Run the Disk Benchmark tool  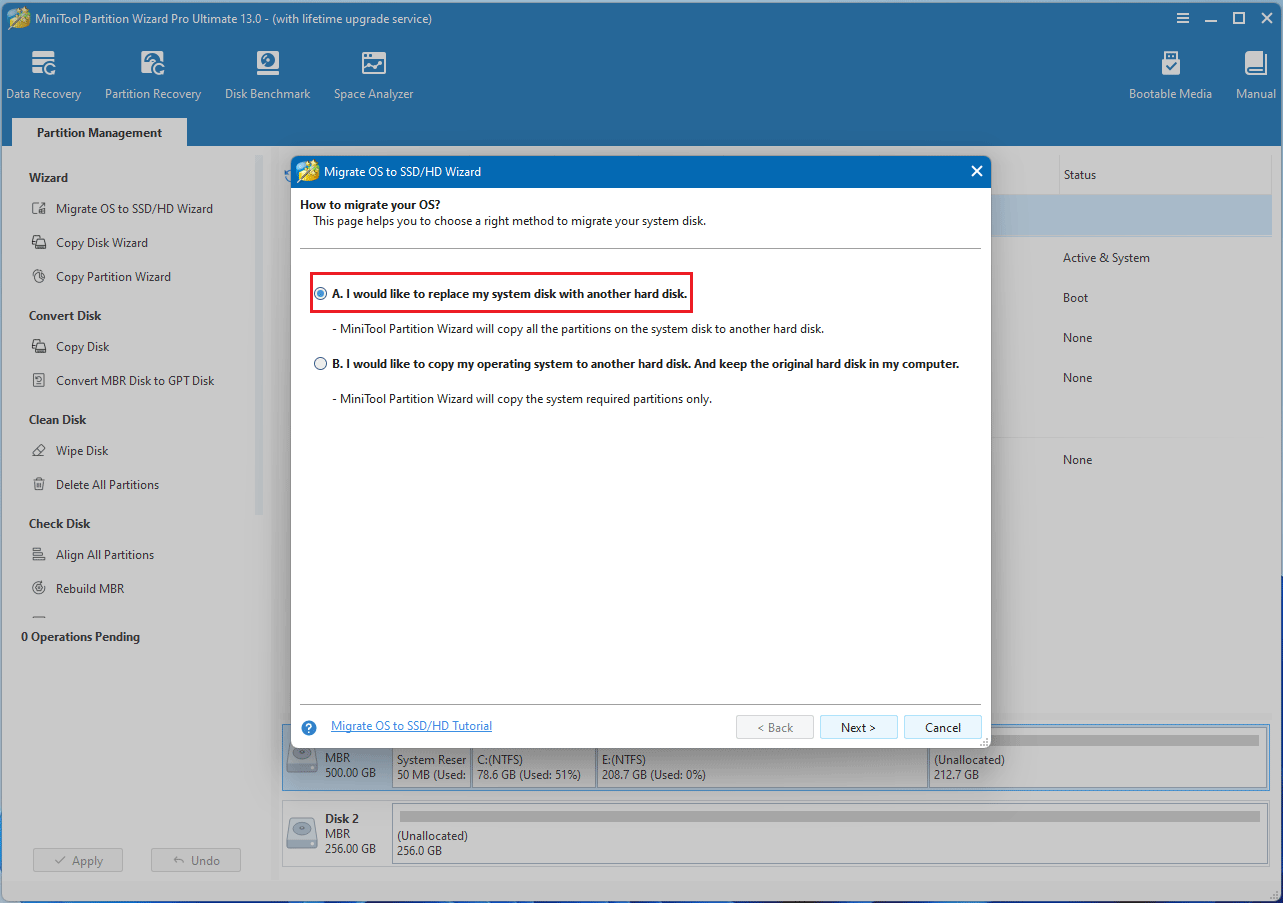pyautogui.click(x=267, y=72)
